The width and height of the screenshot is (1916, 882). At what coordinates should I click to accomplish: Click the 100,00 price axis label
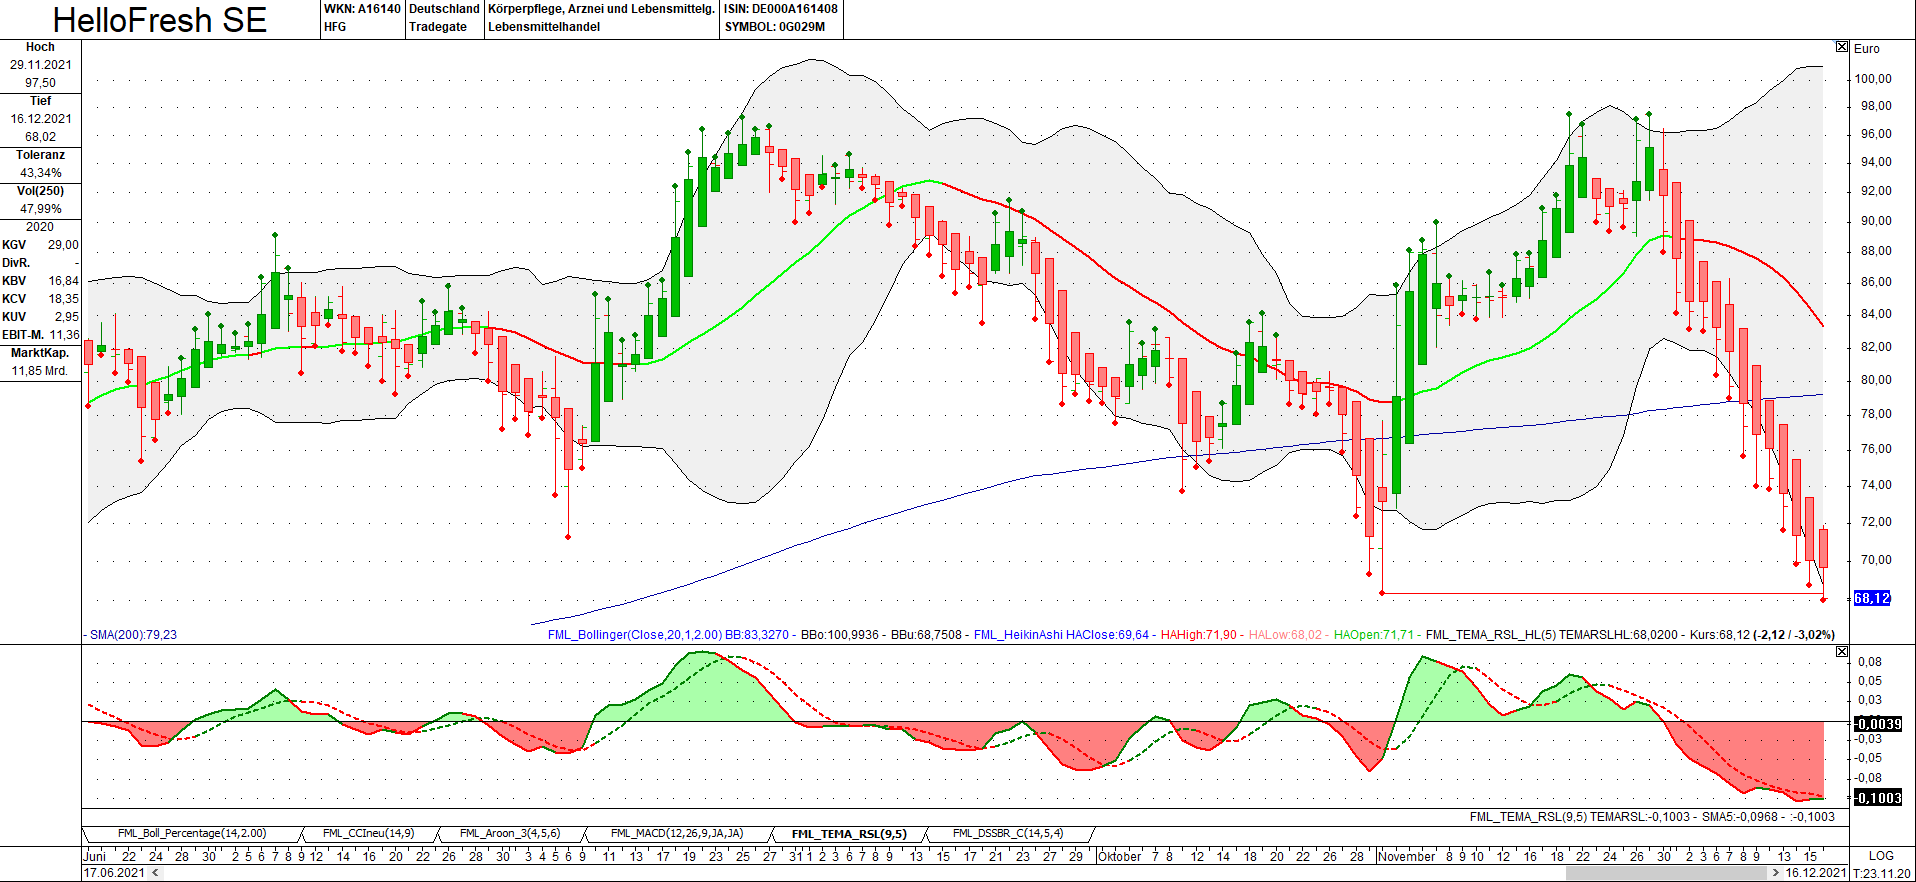coord(1873,79)
